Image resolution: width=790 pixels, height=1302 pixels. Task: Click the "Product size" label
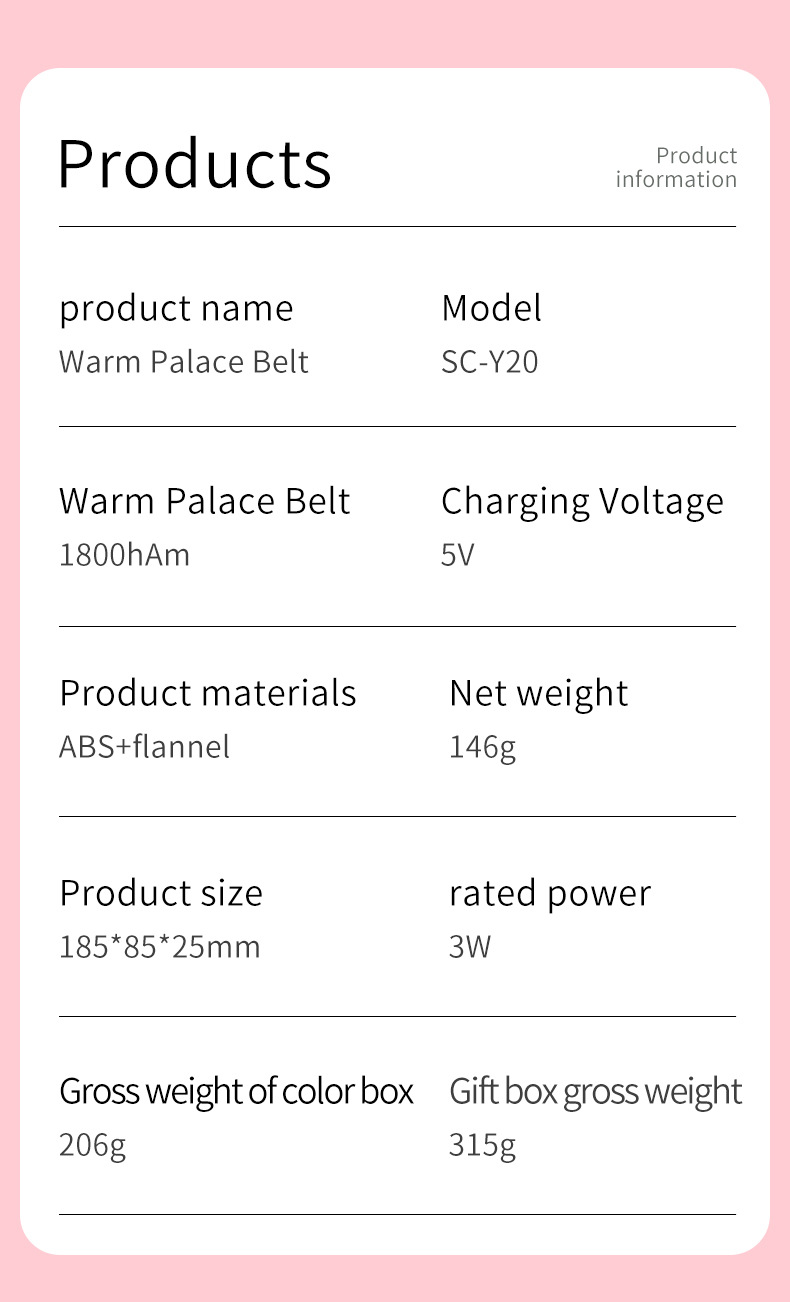click(161, 893)
